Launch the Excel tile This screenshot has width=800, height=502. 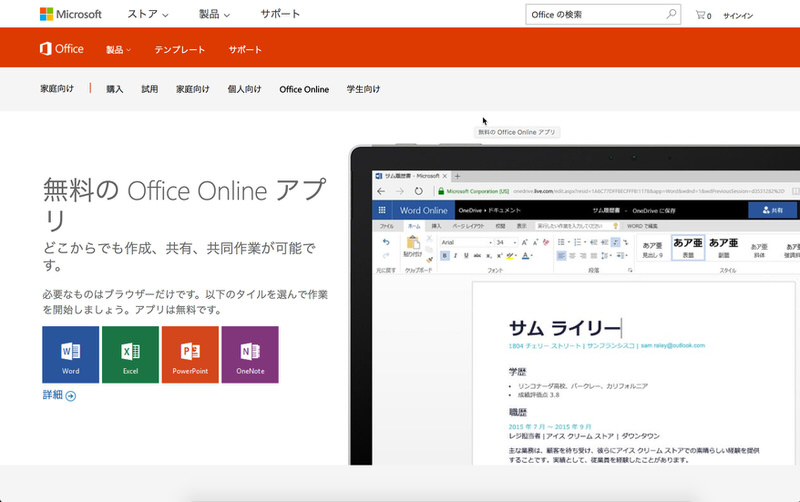pos(130,354)
